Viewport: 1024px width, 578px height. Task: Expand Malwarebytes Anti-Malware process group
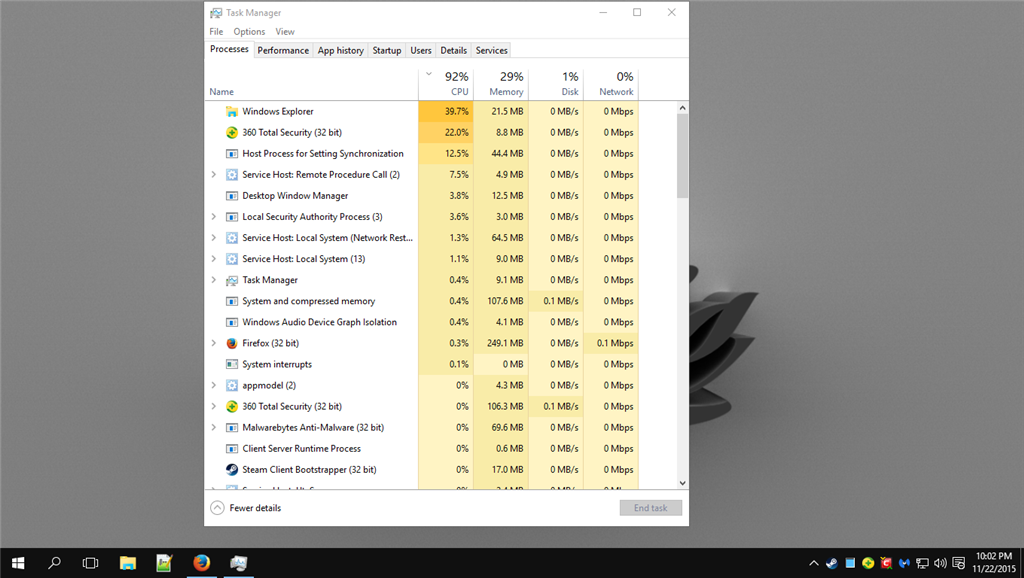(x=214, y=427)
